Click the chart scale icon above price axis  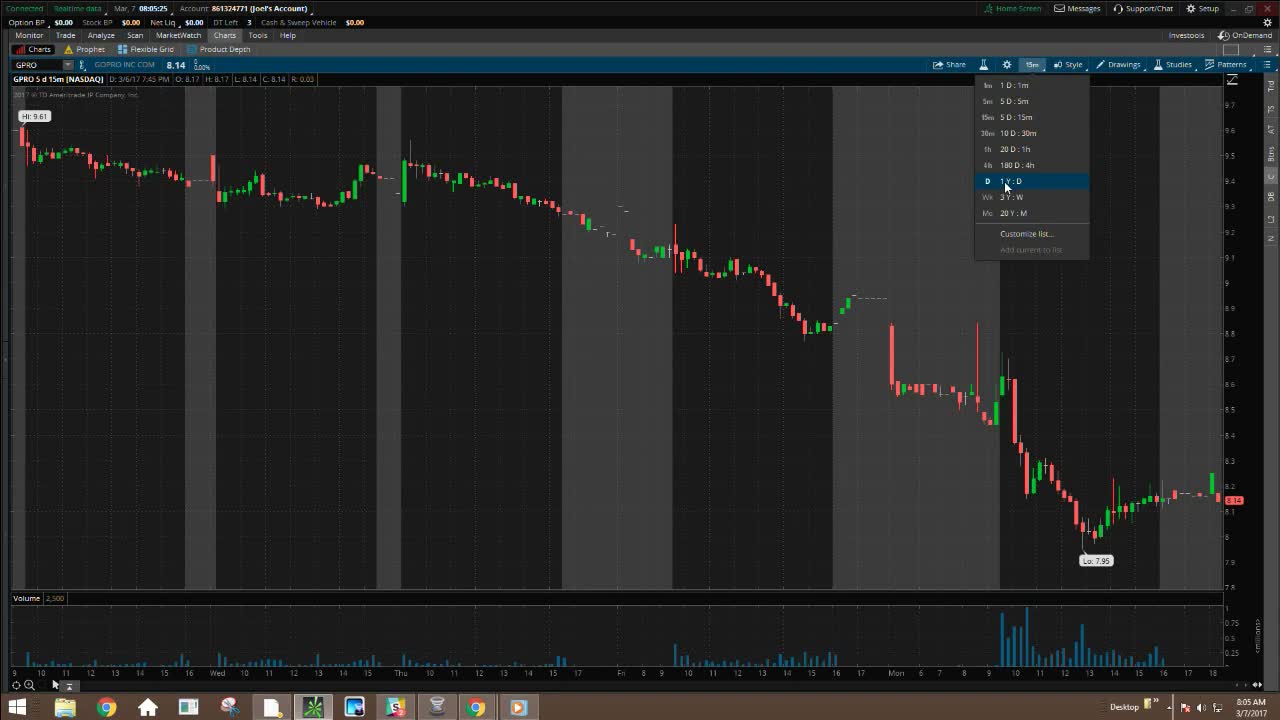1232,81
